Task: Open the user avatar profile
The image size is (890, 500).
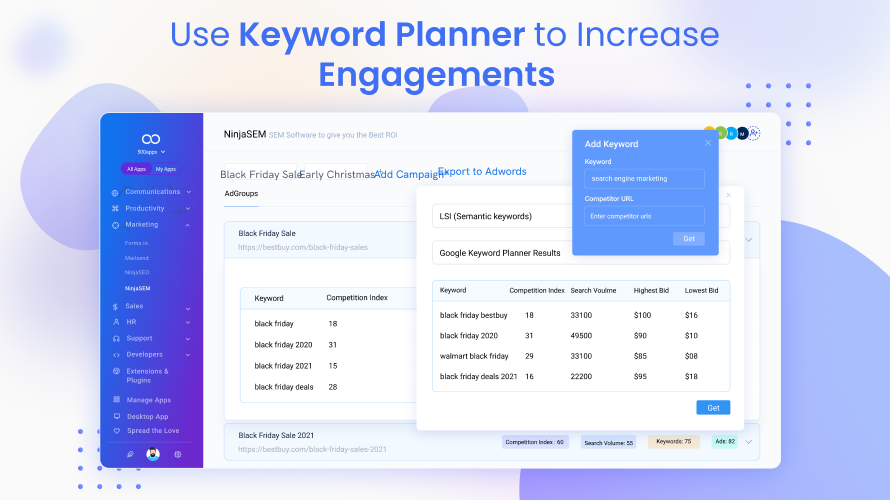Action: pos(153,454)
